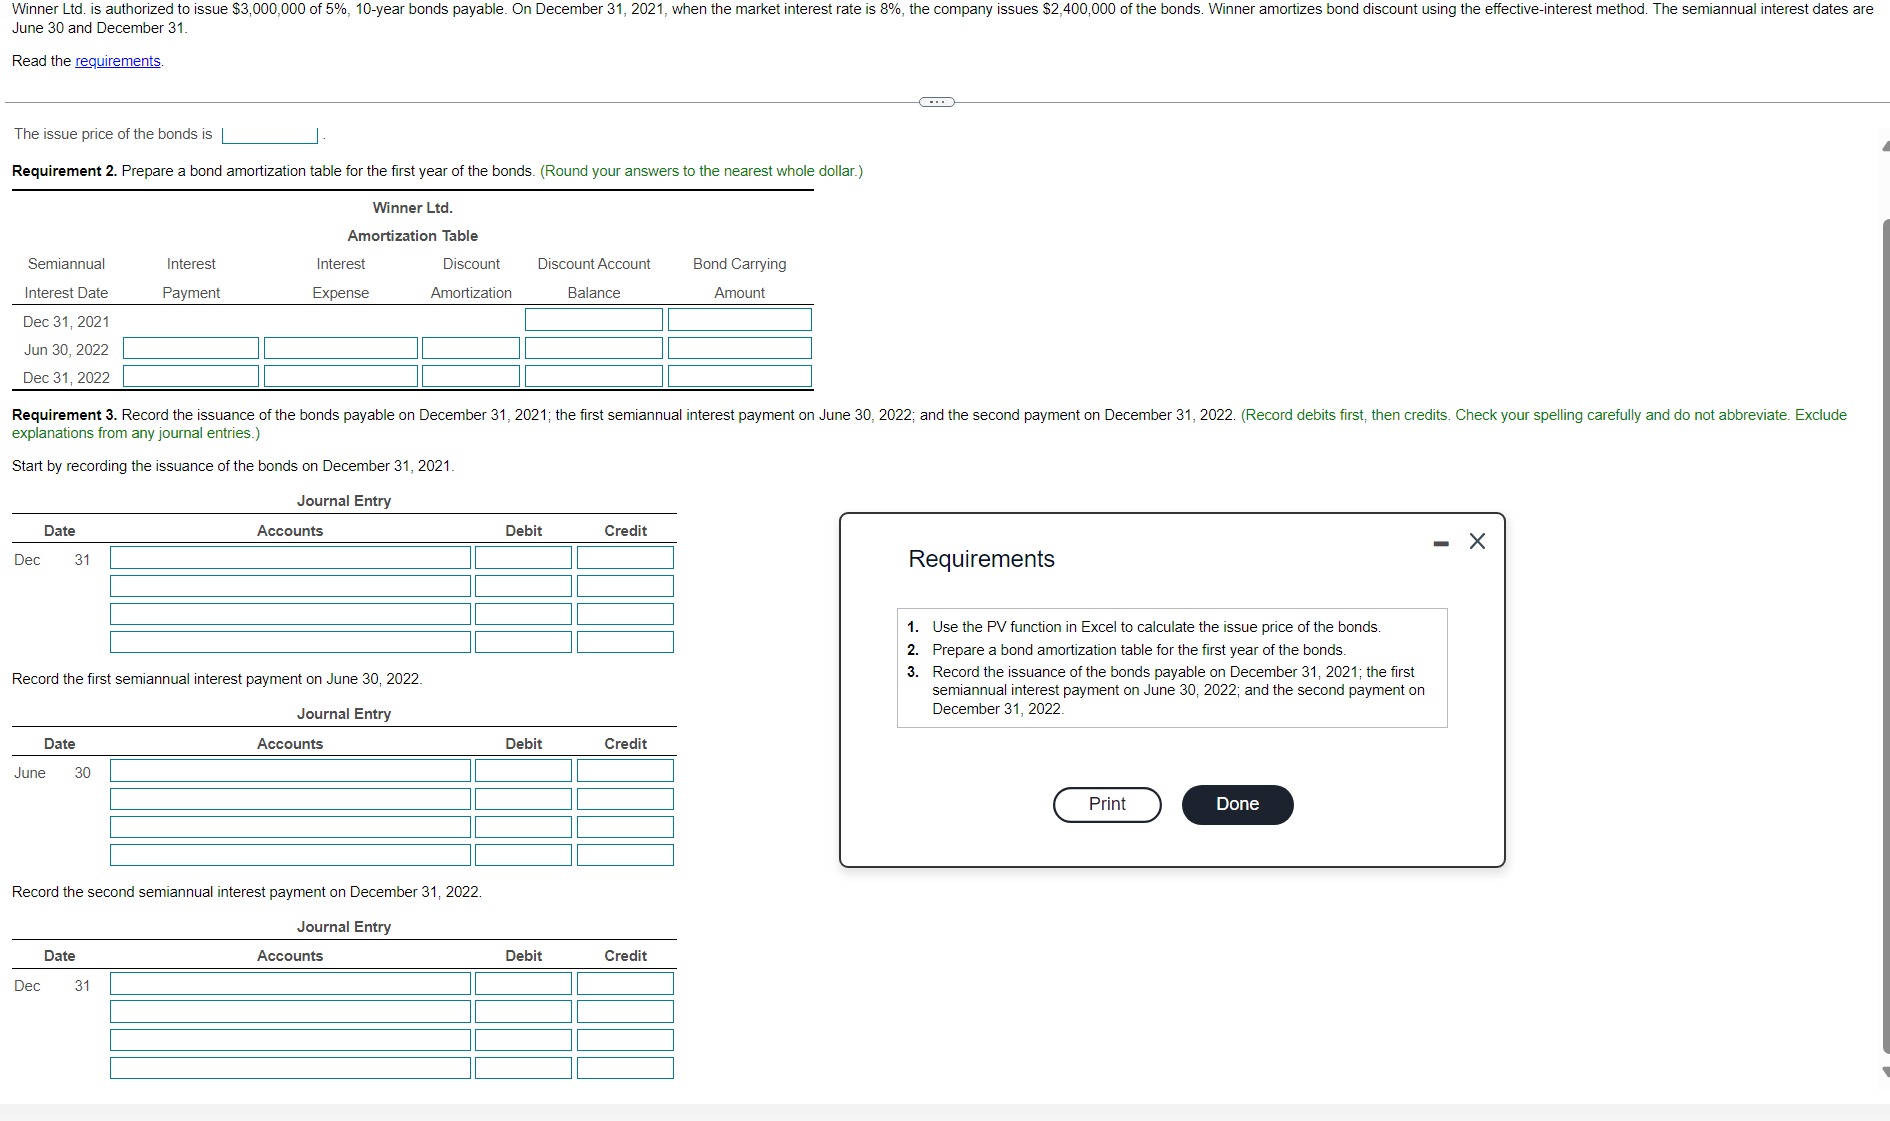Click the Print button in Requirements dialog
This screenshot has height=1121, width=1890.
[1107, 805]
